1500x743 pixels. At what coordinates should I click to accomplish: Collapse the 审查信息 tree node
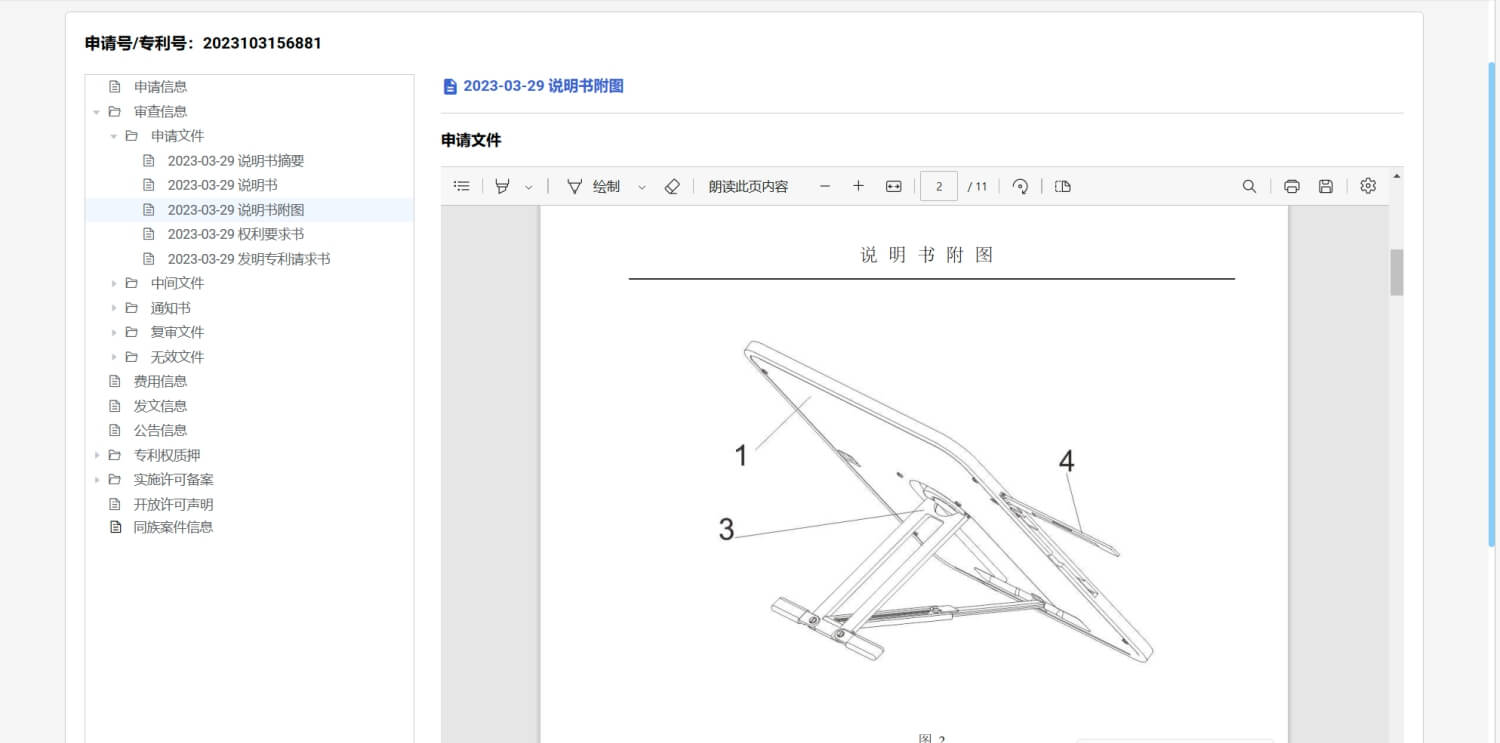pyautogui.click(x=97, y=112)
